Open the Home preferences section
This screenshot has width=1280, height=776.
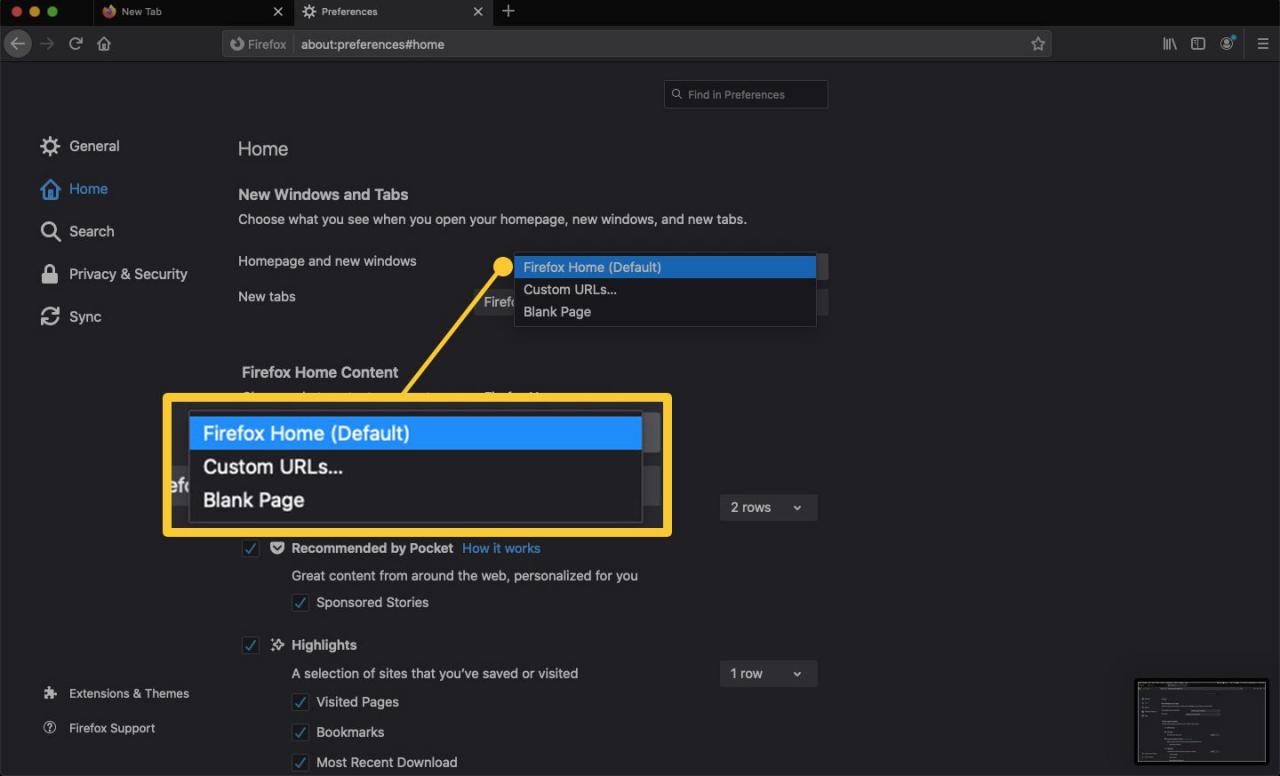[x=74, y=189]
